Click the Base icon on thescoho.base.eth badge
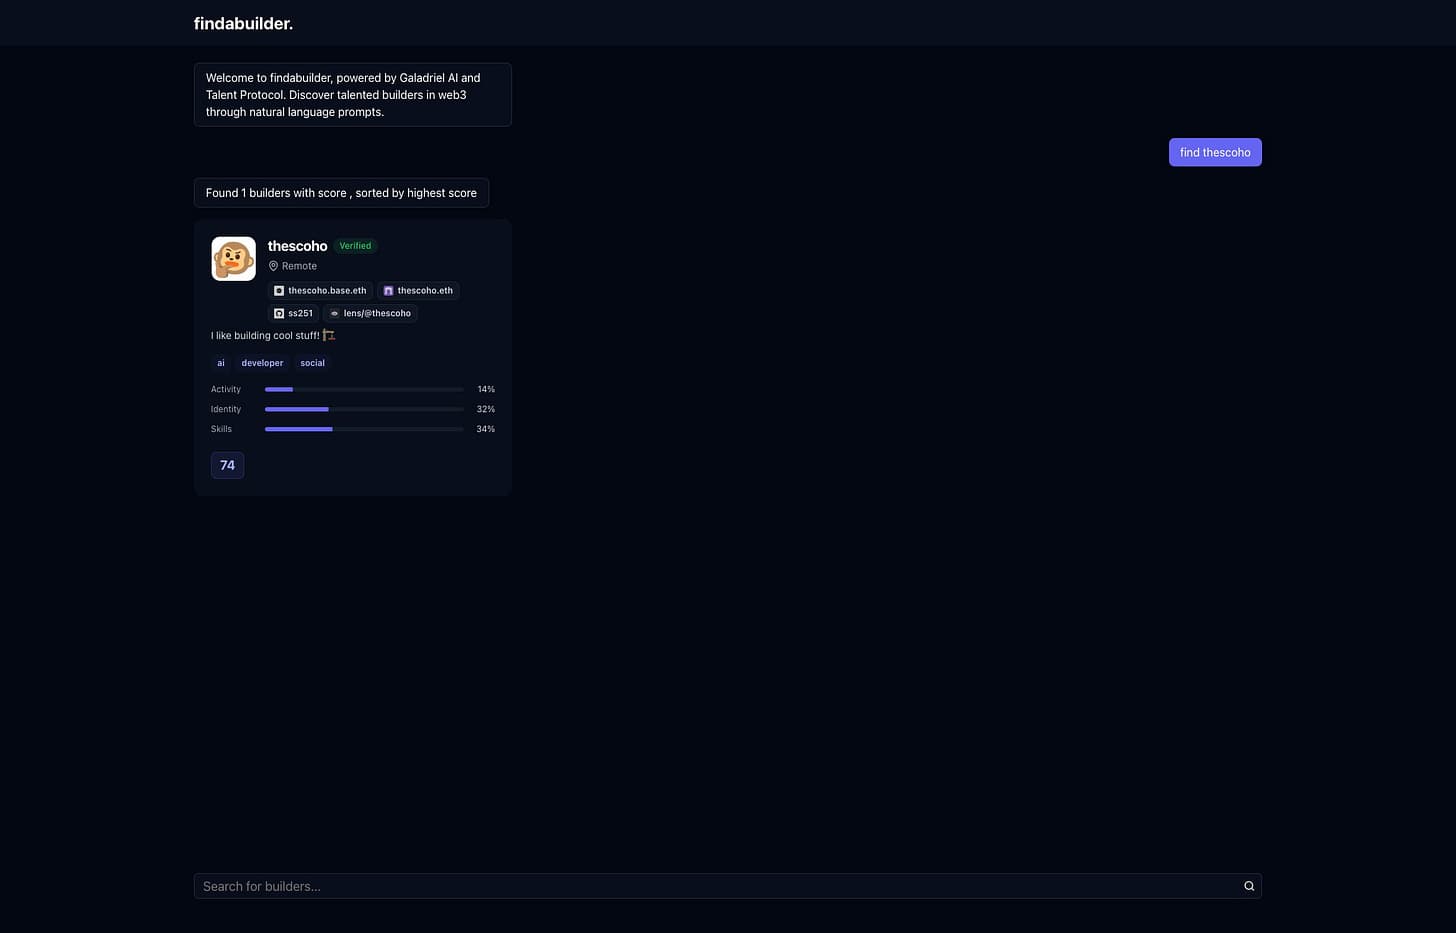The height and width of the screenshot is (933, 1456). click(279, 291)
